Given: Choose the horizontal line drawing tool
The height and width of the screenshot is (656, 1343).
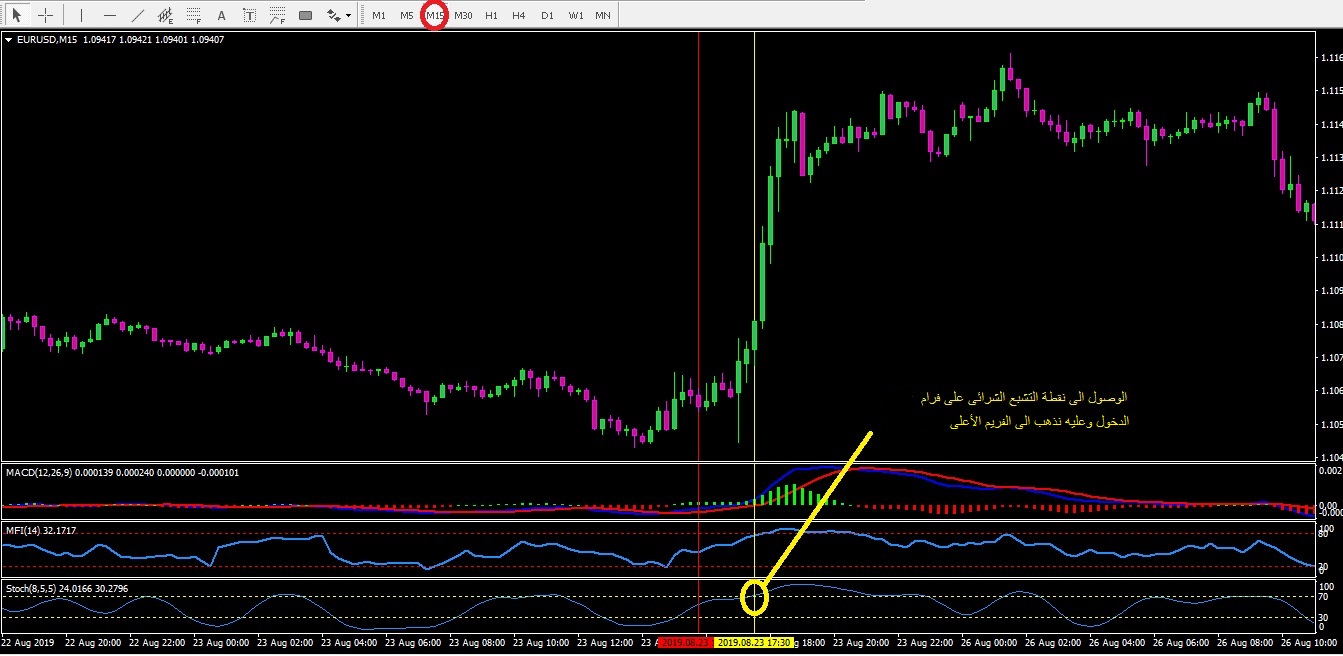Looking at the screenshot, I should pyautogui.click(x=110, y=15).
